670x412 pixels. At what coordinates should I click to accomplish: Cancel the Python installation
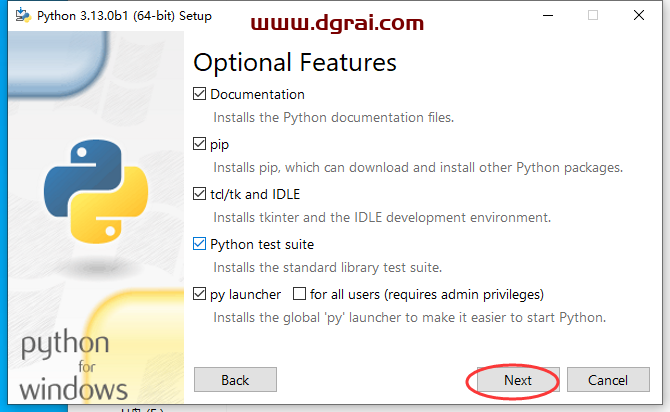click(608, 380)
